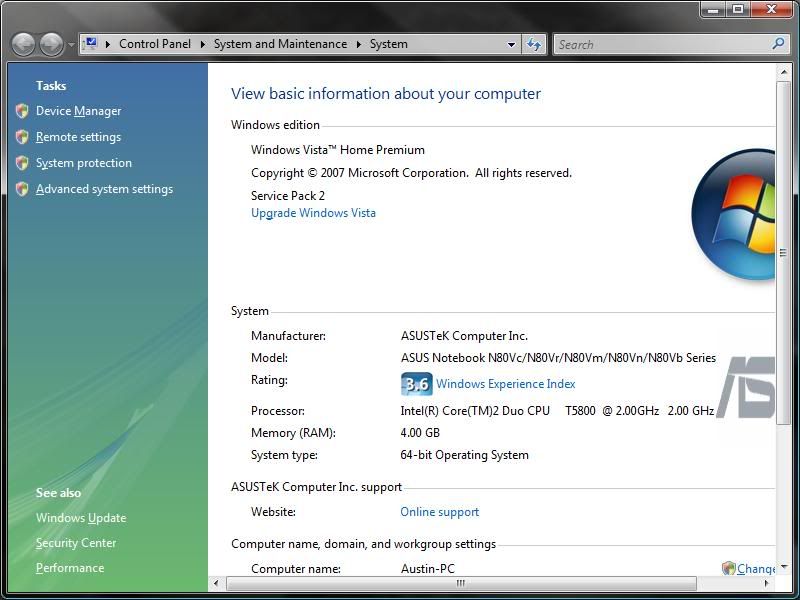The width and height of the screenshot is (800, 600).
Task: Click the Intel Core 2 Duo processor text
Action: 557,411
